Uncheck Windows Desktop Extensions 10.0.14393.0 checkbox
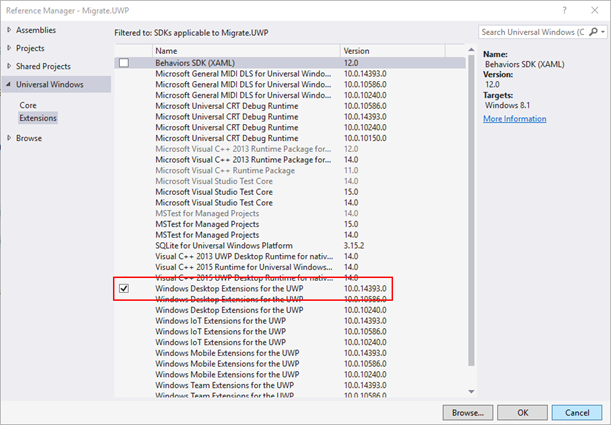Image resolution: width=611 pixels, height=425 pixels. (x=124, y=289)
